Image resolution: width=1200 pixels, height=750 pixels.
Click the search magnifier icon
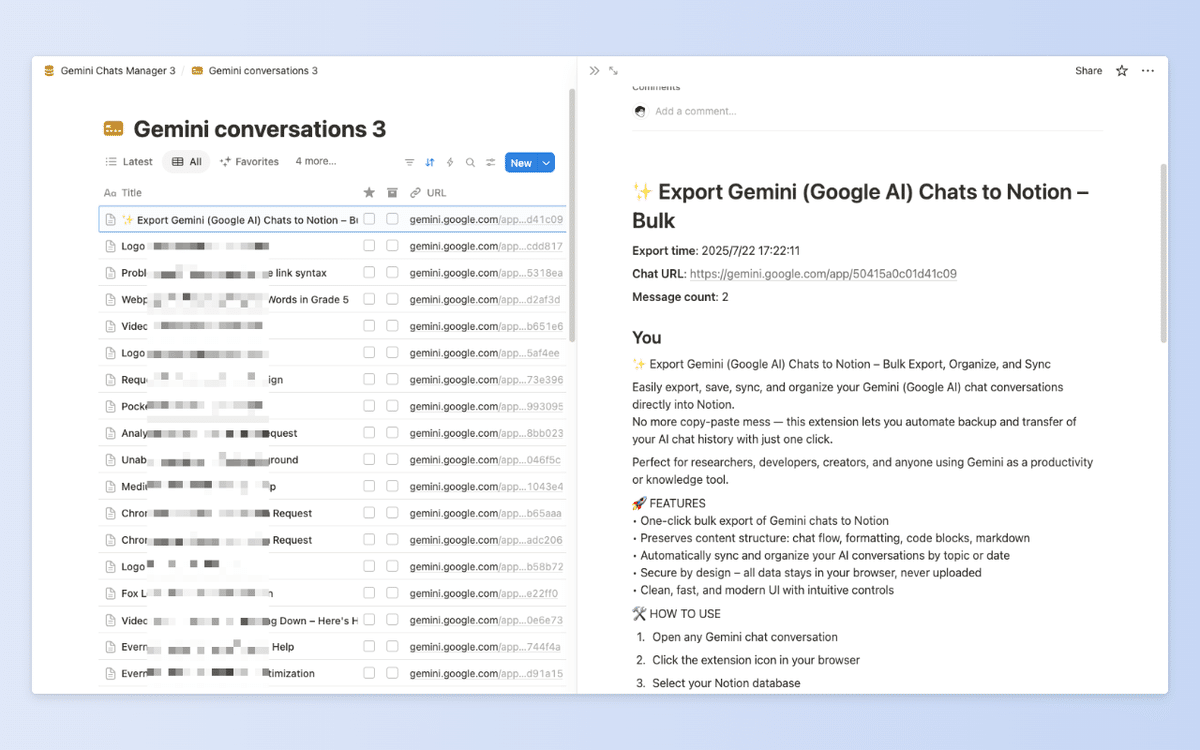click(470, 162)
